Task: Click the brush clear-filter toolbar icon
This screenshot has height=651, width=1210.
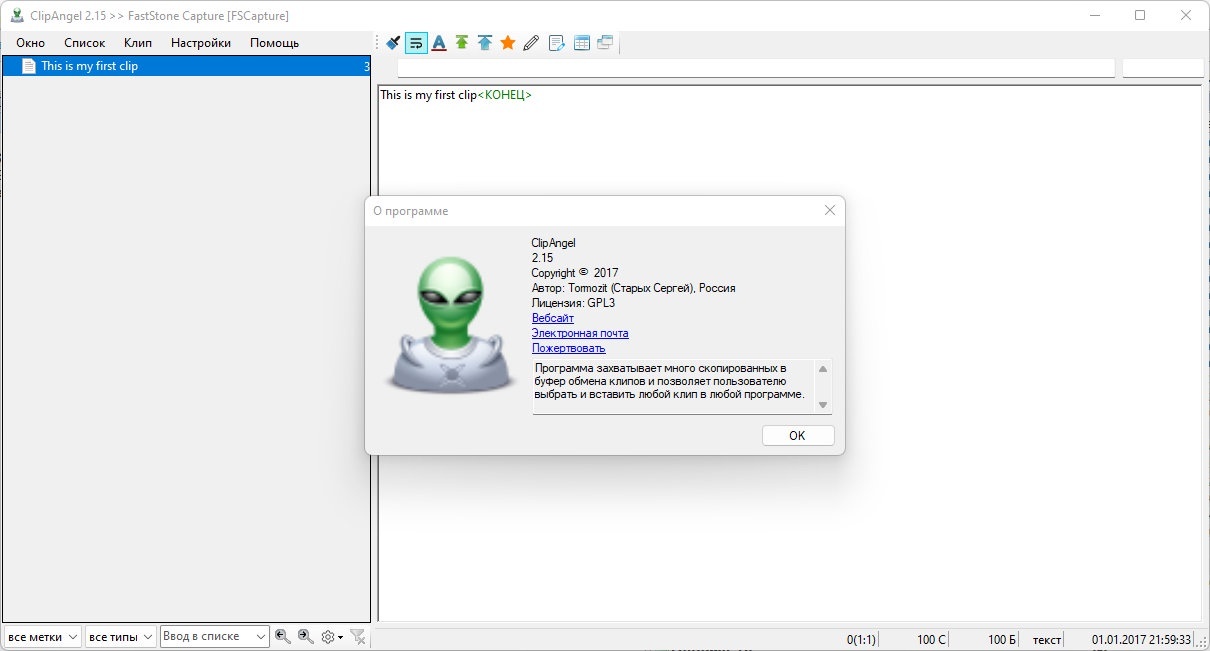Action: 393,43
